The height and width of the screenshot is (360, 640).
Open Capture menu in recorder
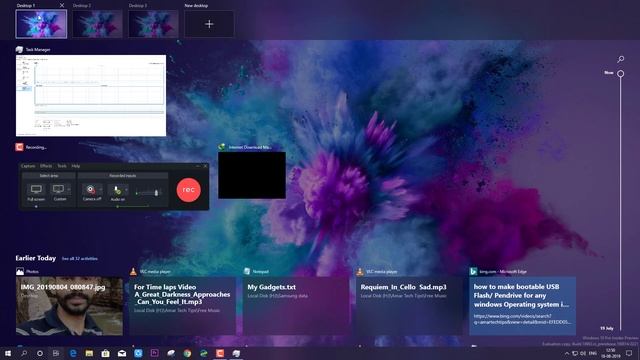[28, 166]
